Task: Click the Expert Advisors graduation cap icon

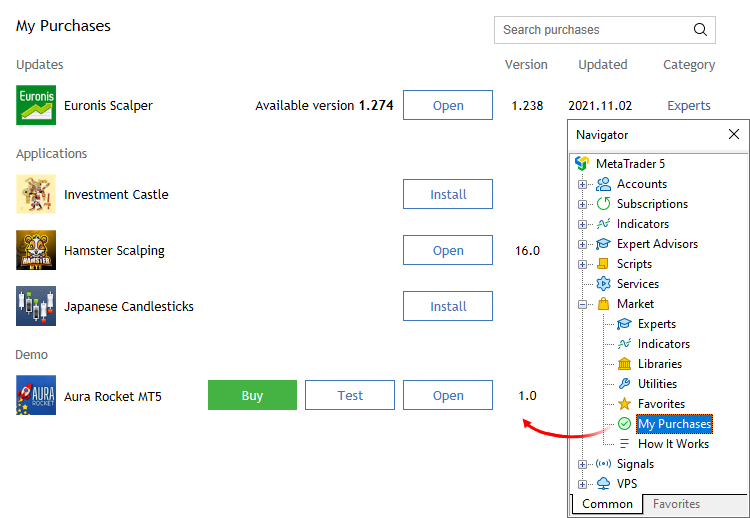Action: tap(603, 244)
